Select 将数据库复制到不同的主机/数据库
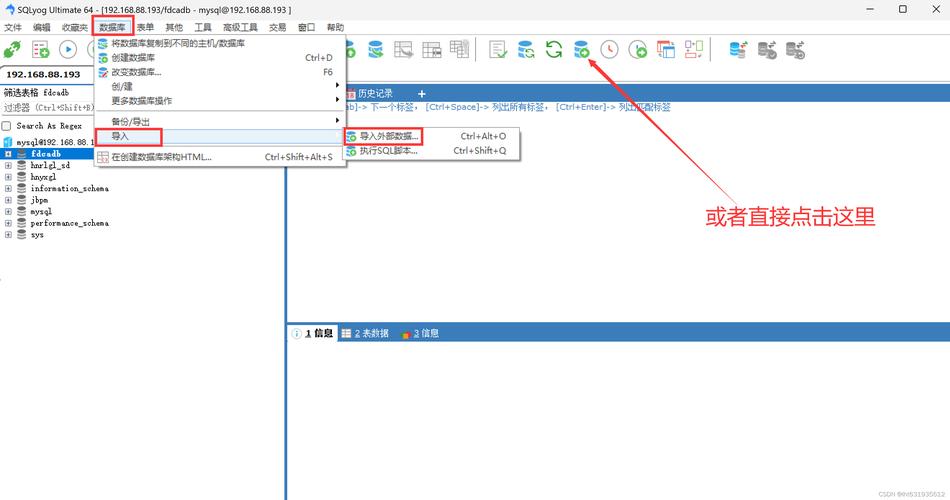Screen dimensions: 950x500 click(x=221, y=43)
